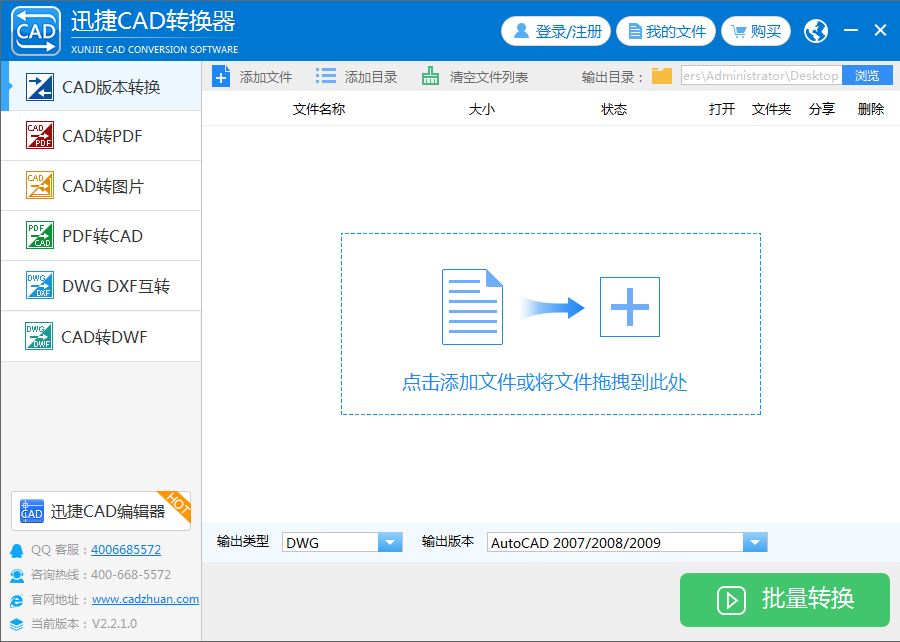Click the version text V2.2.1.0
The height and width of the screenshot is (642, 900).
coord(114,624)
